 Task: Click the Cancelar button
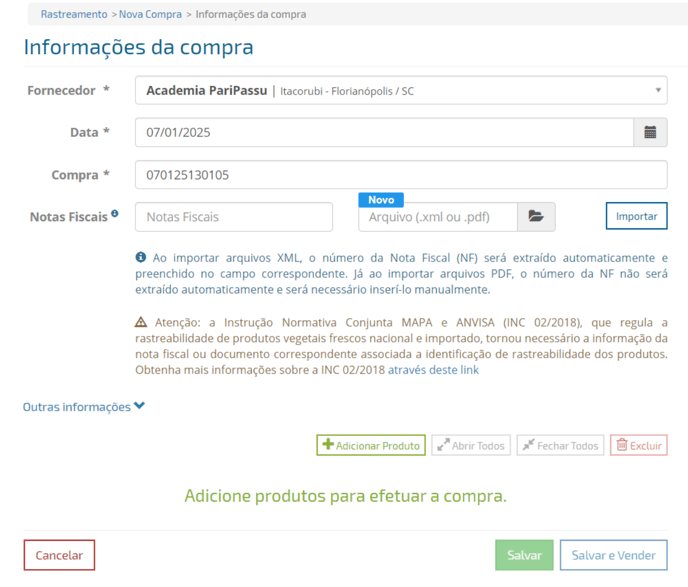click(x=59, y=555)
